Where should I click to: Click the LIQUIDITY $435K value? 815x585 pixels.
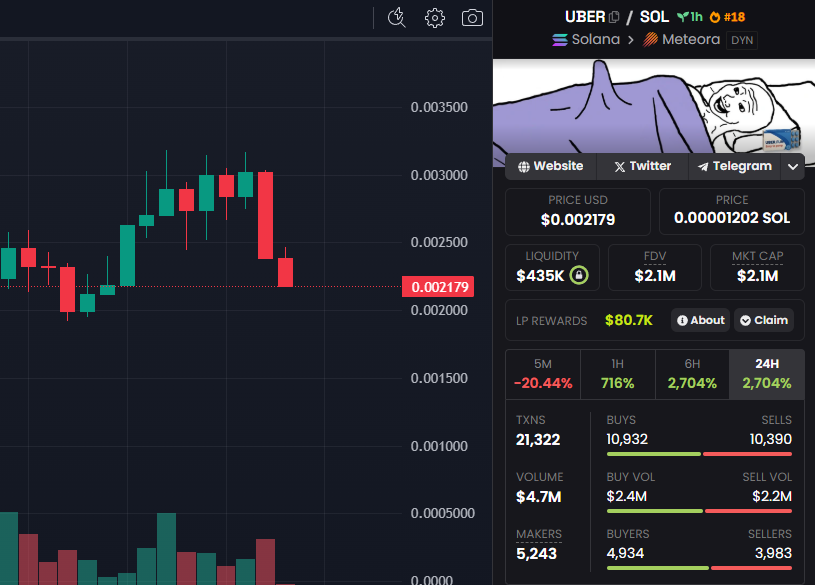point(540,276)
